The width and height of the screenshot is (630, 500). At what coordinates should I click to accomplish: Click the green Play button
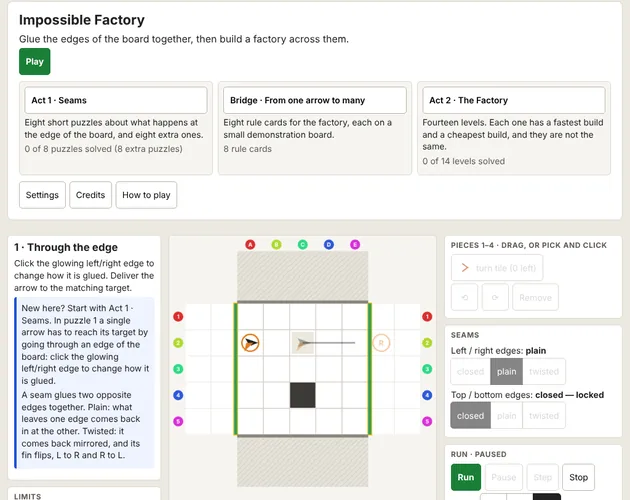point(35,61)
